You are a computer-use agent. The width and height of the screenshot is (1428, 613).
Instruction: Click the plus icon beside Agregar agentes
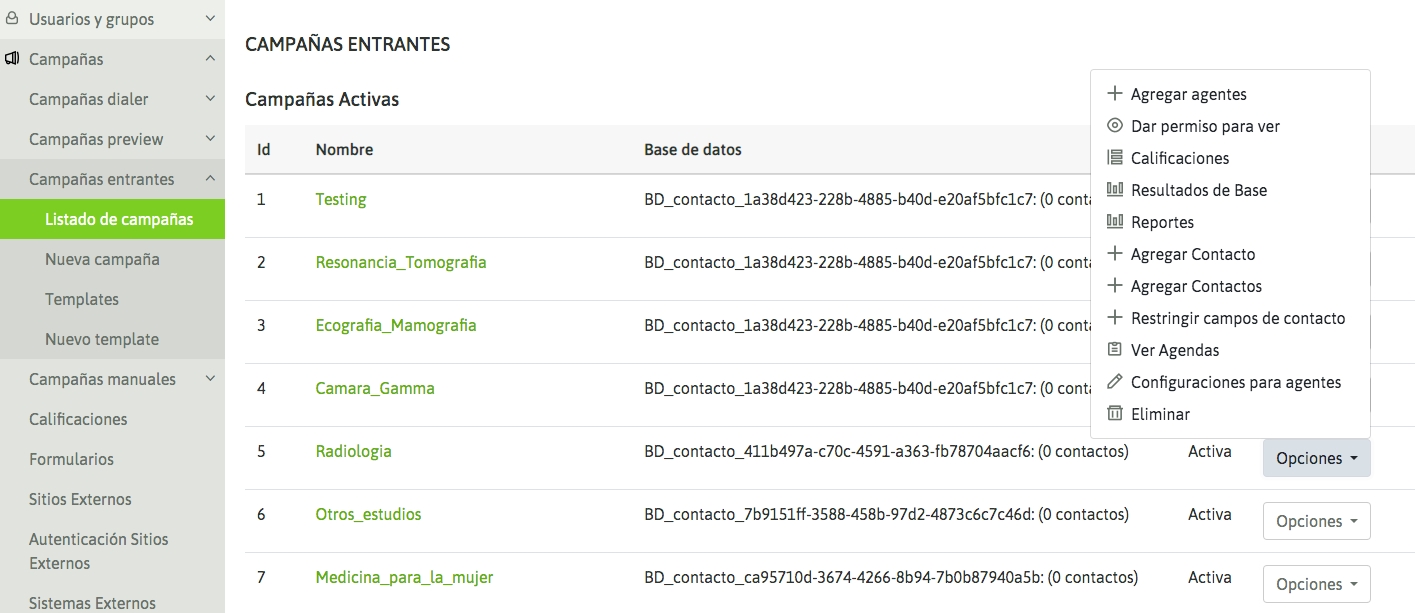1115,94
